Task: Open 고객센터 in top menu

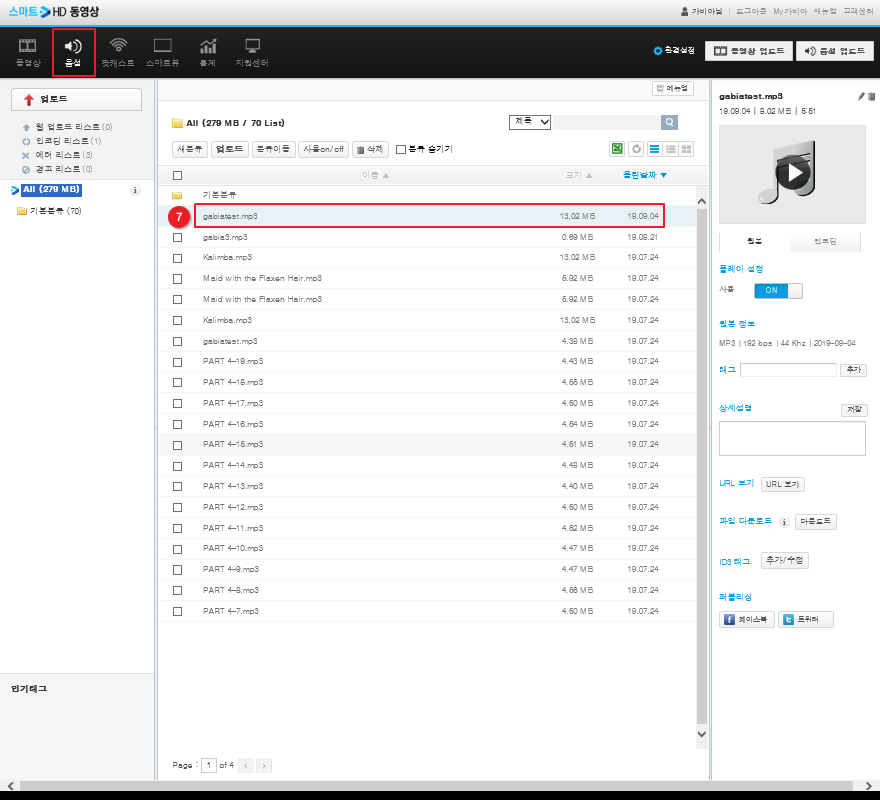Action: point(858,11)
